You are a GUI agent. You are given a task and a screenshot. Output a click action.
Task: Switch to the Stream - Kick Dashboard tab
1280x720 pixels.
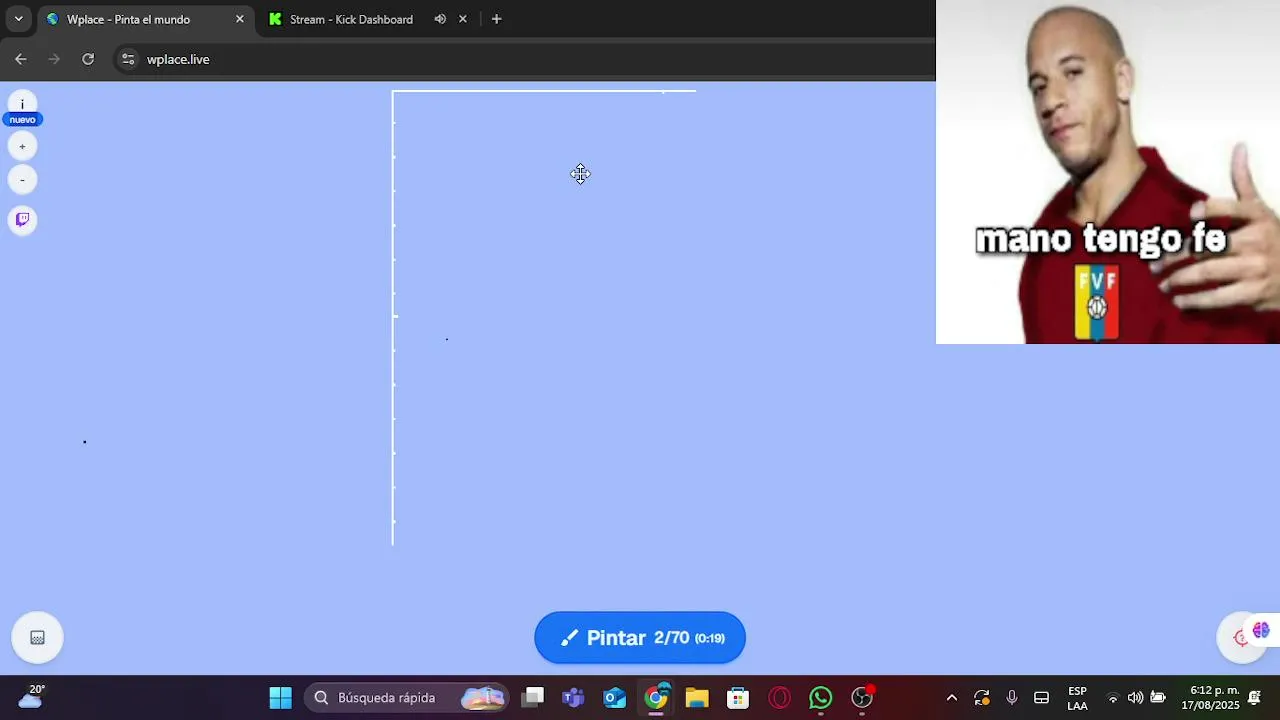(350, 19)
